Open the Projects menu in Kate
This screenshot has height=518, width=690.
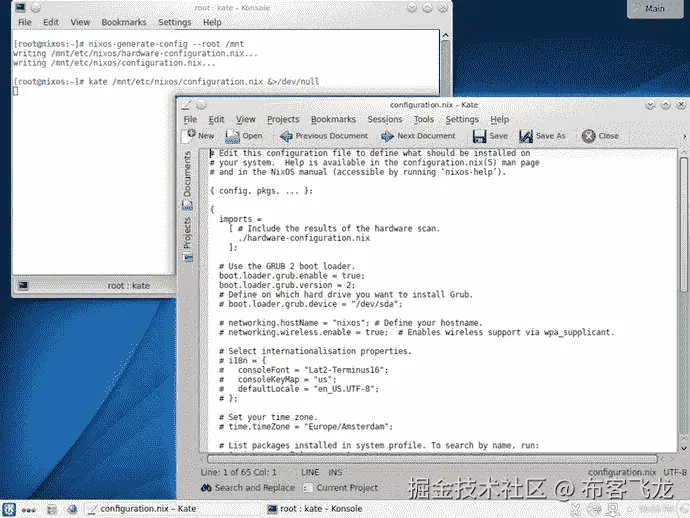[283, 119]
